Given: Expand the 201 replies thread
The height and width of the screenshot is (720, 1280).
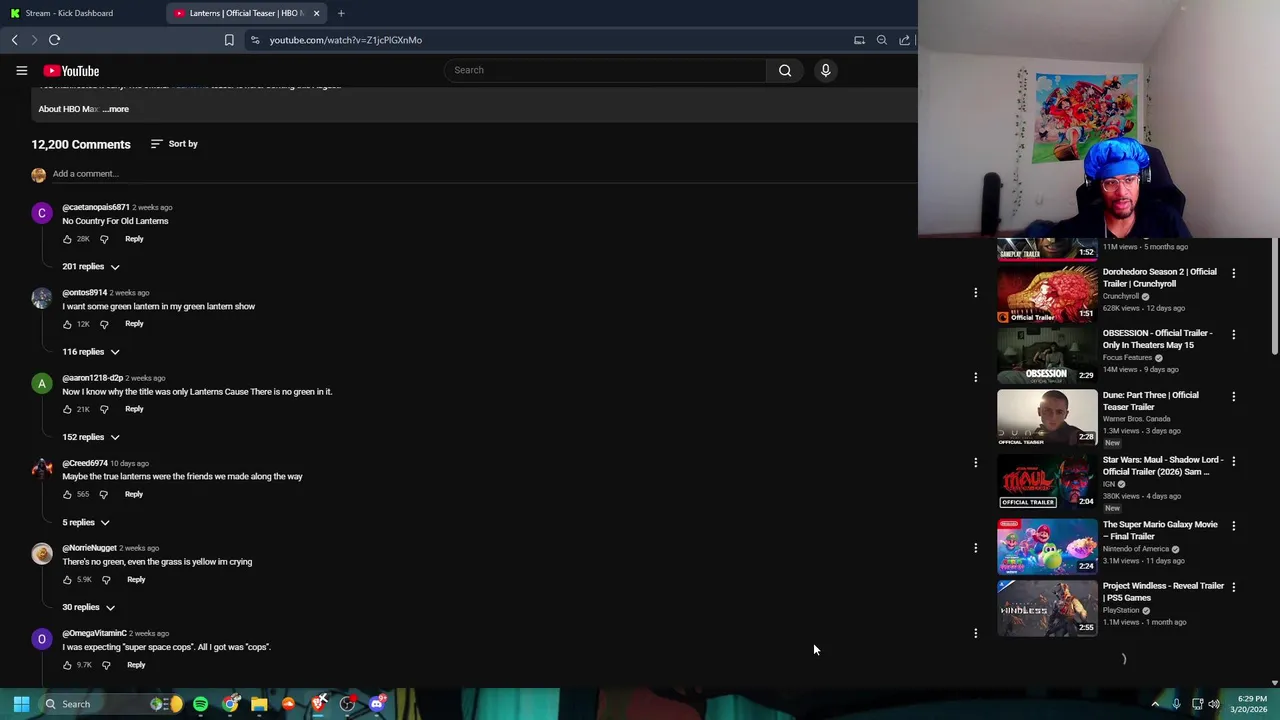Looking at the screenshot, I should [91, 267].
